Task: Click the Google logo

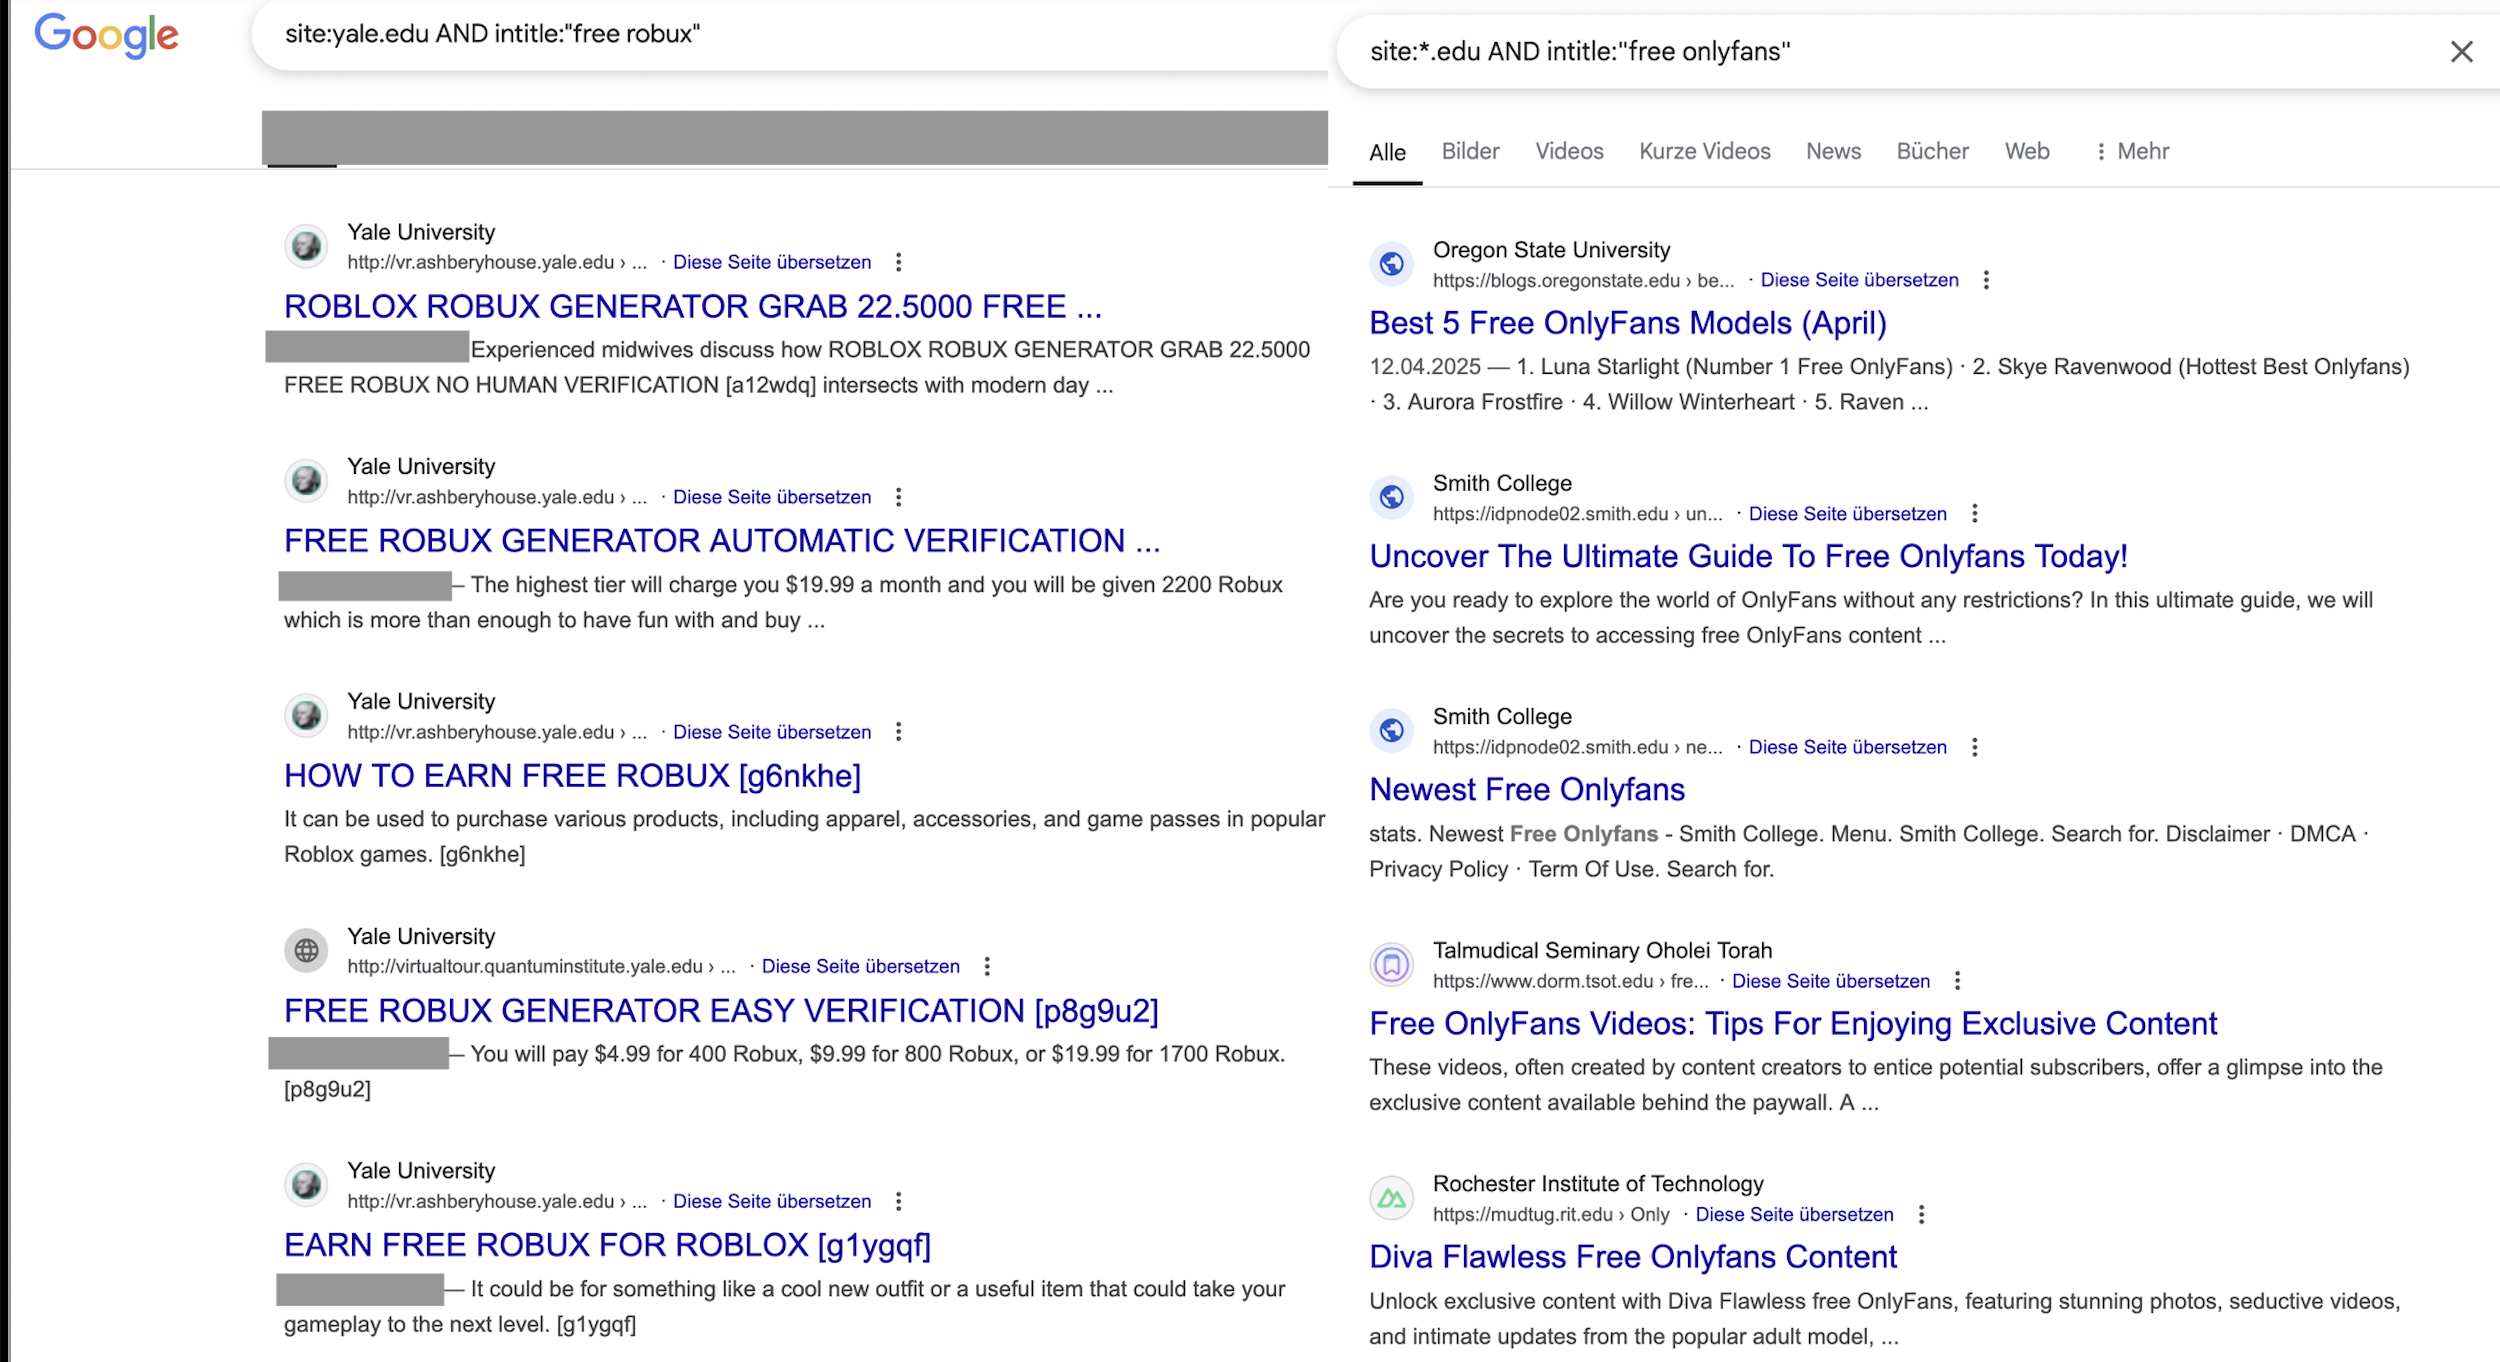Action: (107, 36)
